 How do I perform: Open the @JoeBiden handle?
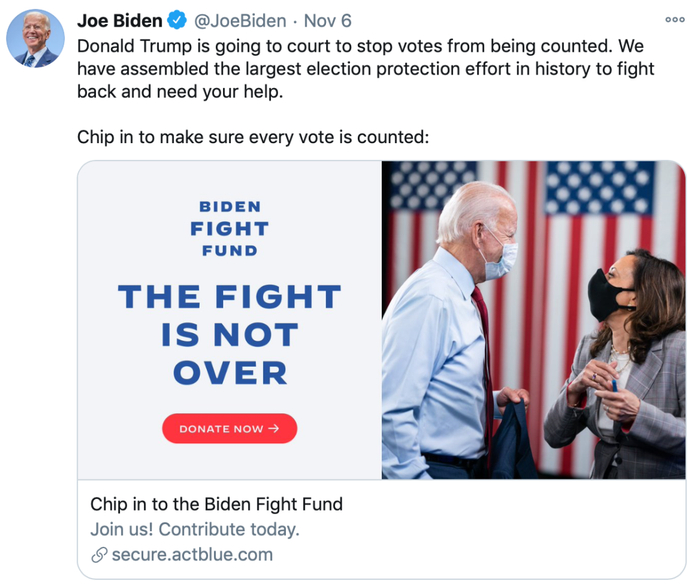(x=239, y=20)
